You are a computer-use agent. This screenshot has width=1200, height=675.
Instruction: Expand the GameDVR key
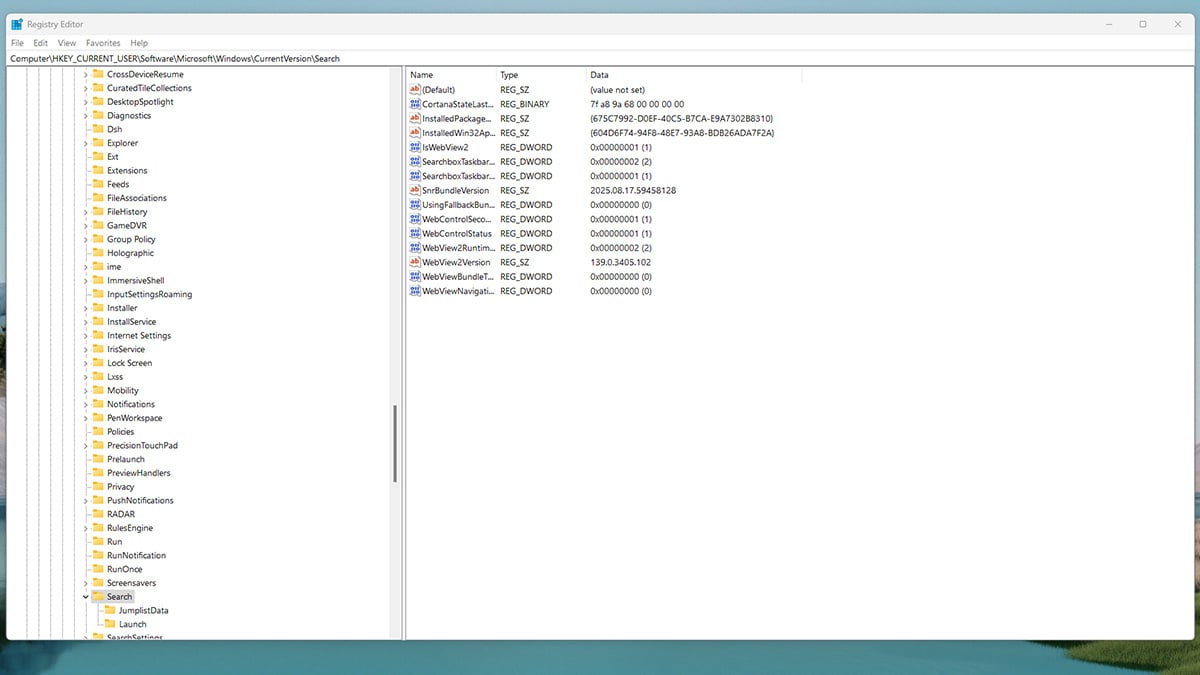coord(86,226)
